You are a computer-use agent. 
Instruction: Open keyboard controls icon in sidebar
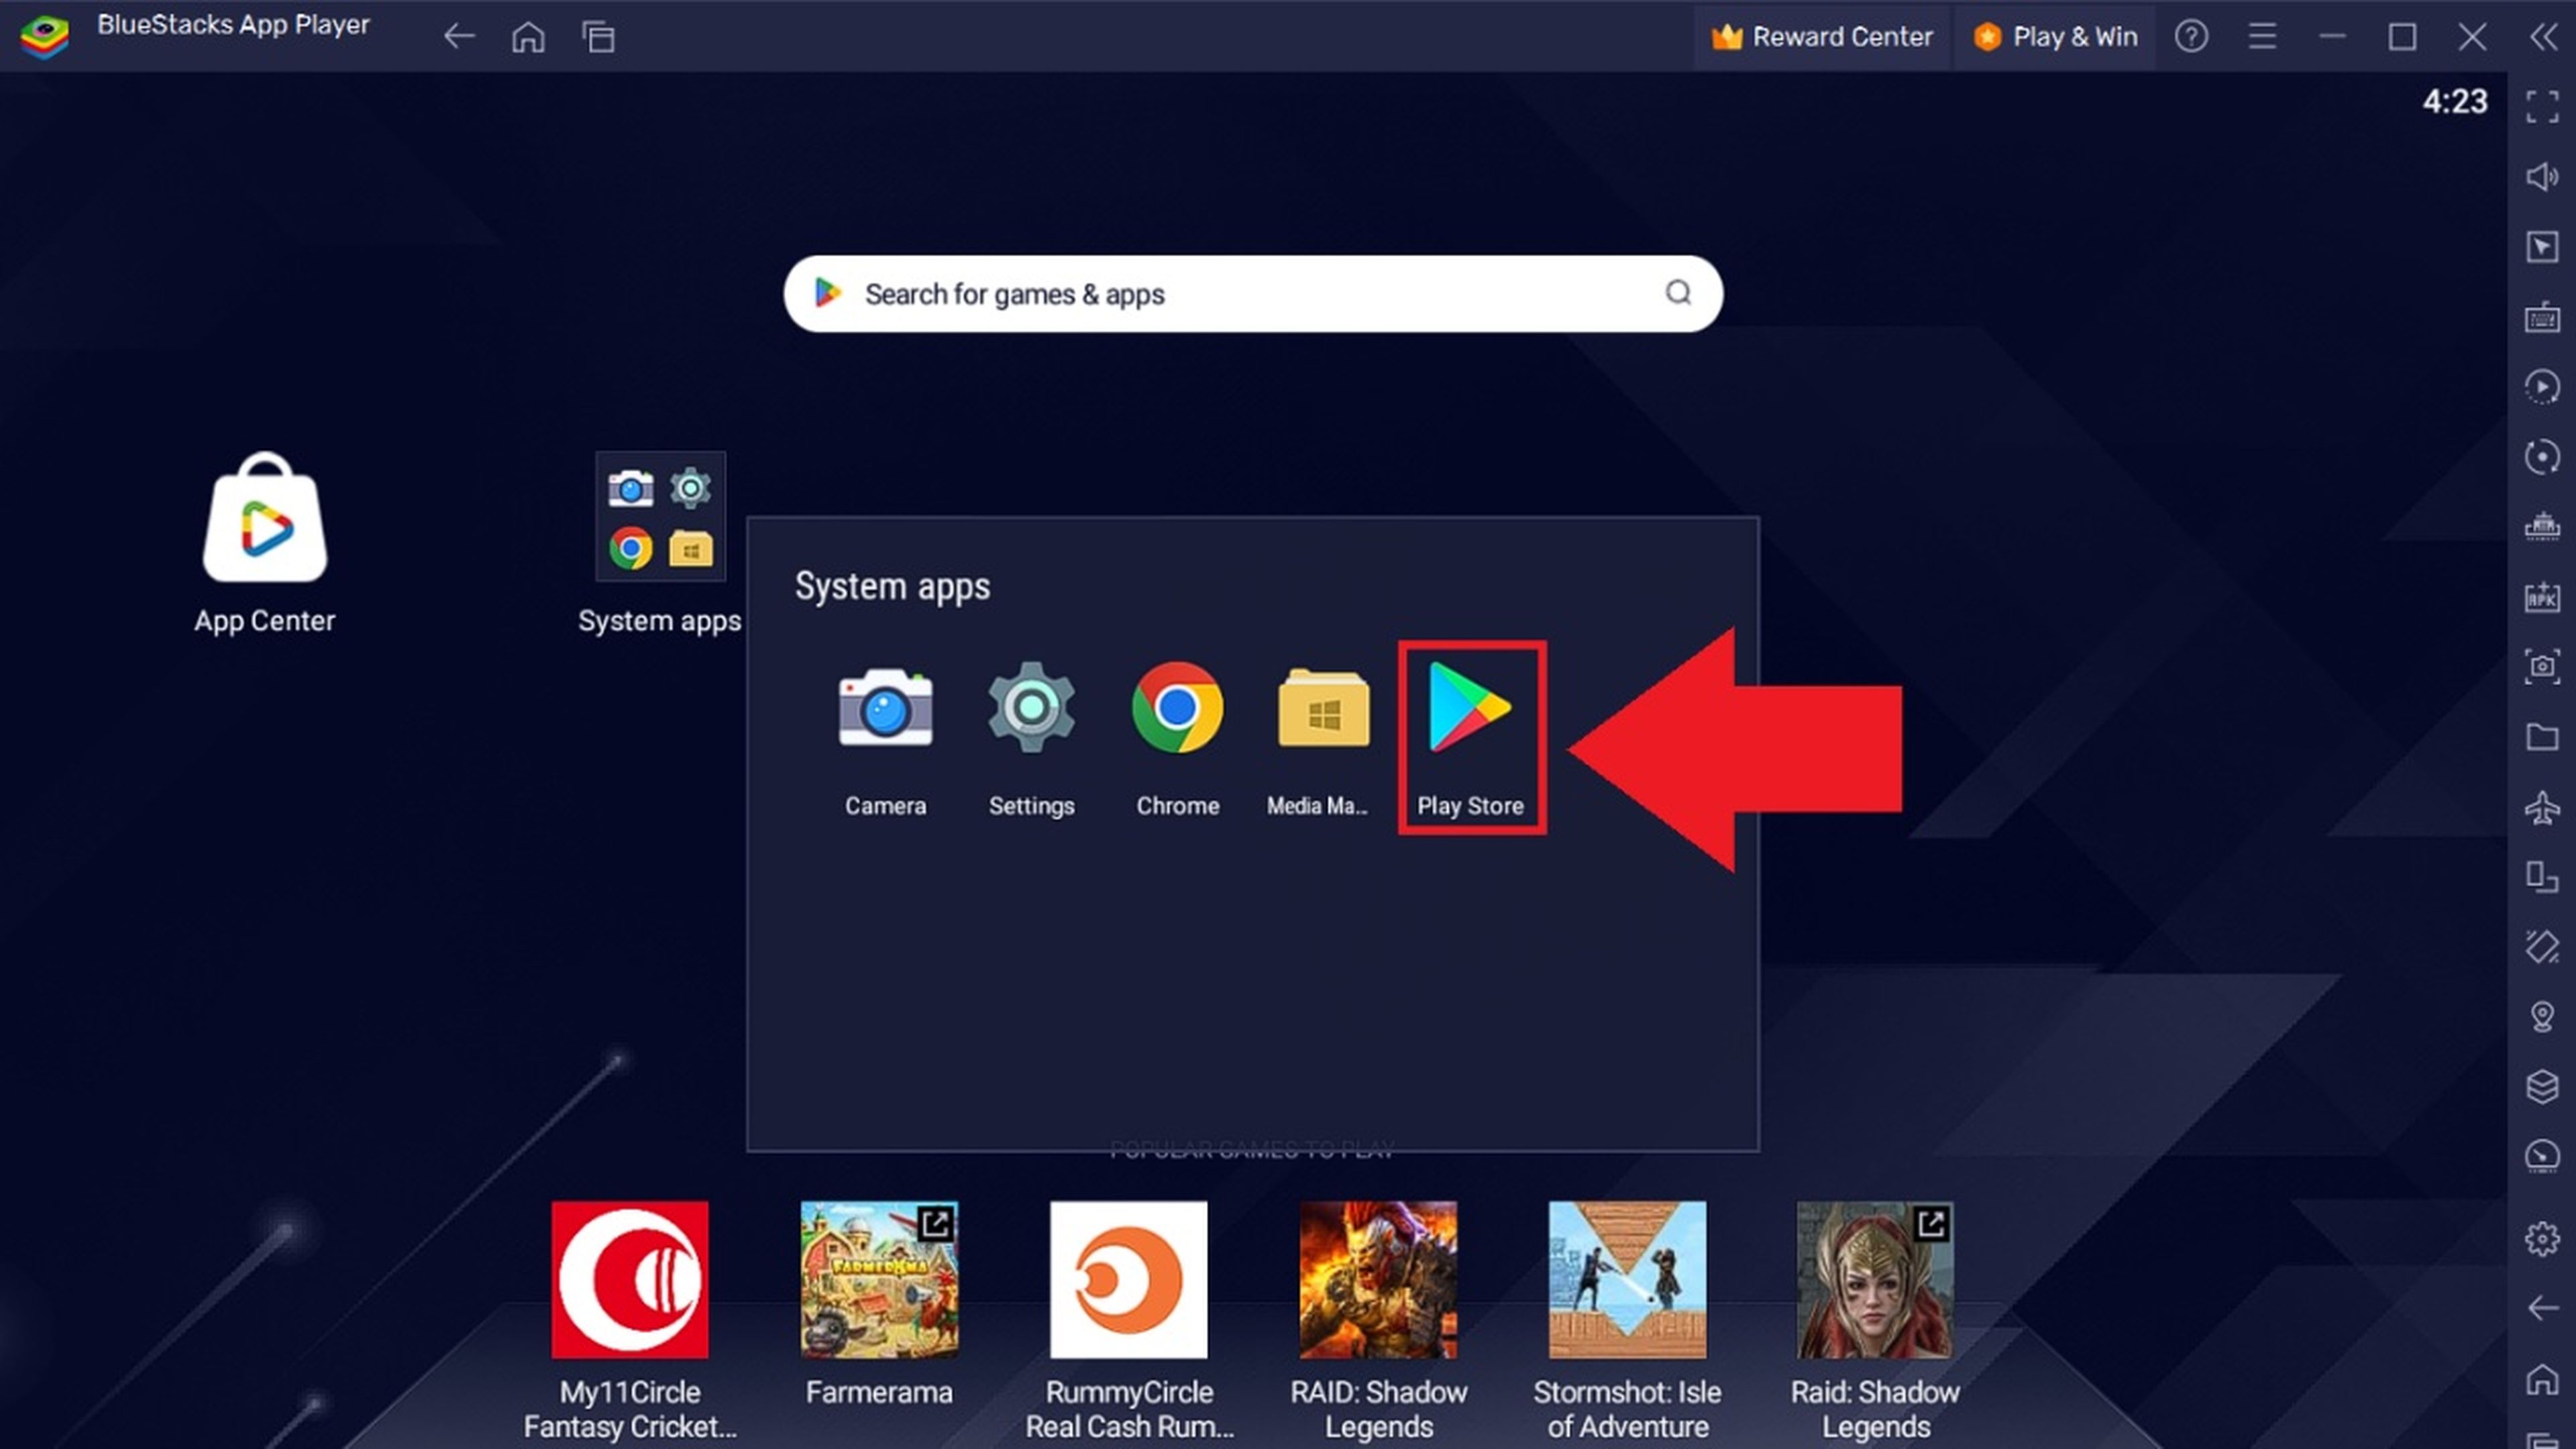point(2542,317)
